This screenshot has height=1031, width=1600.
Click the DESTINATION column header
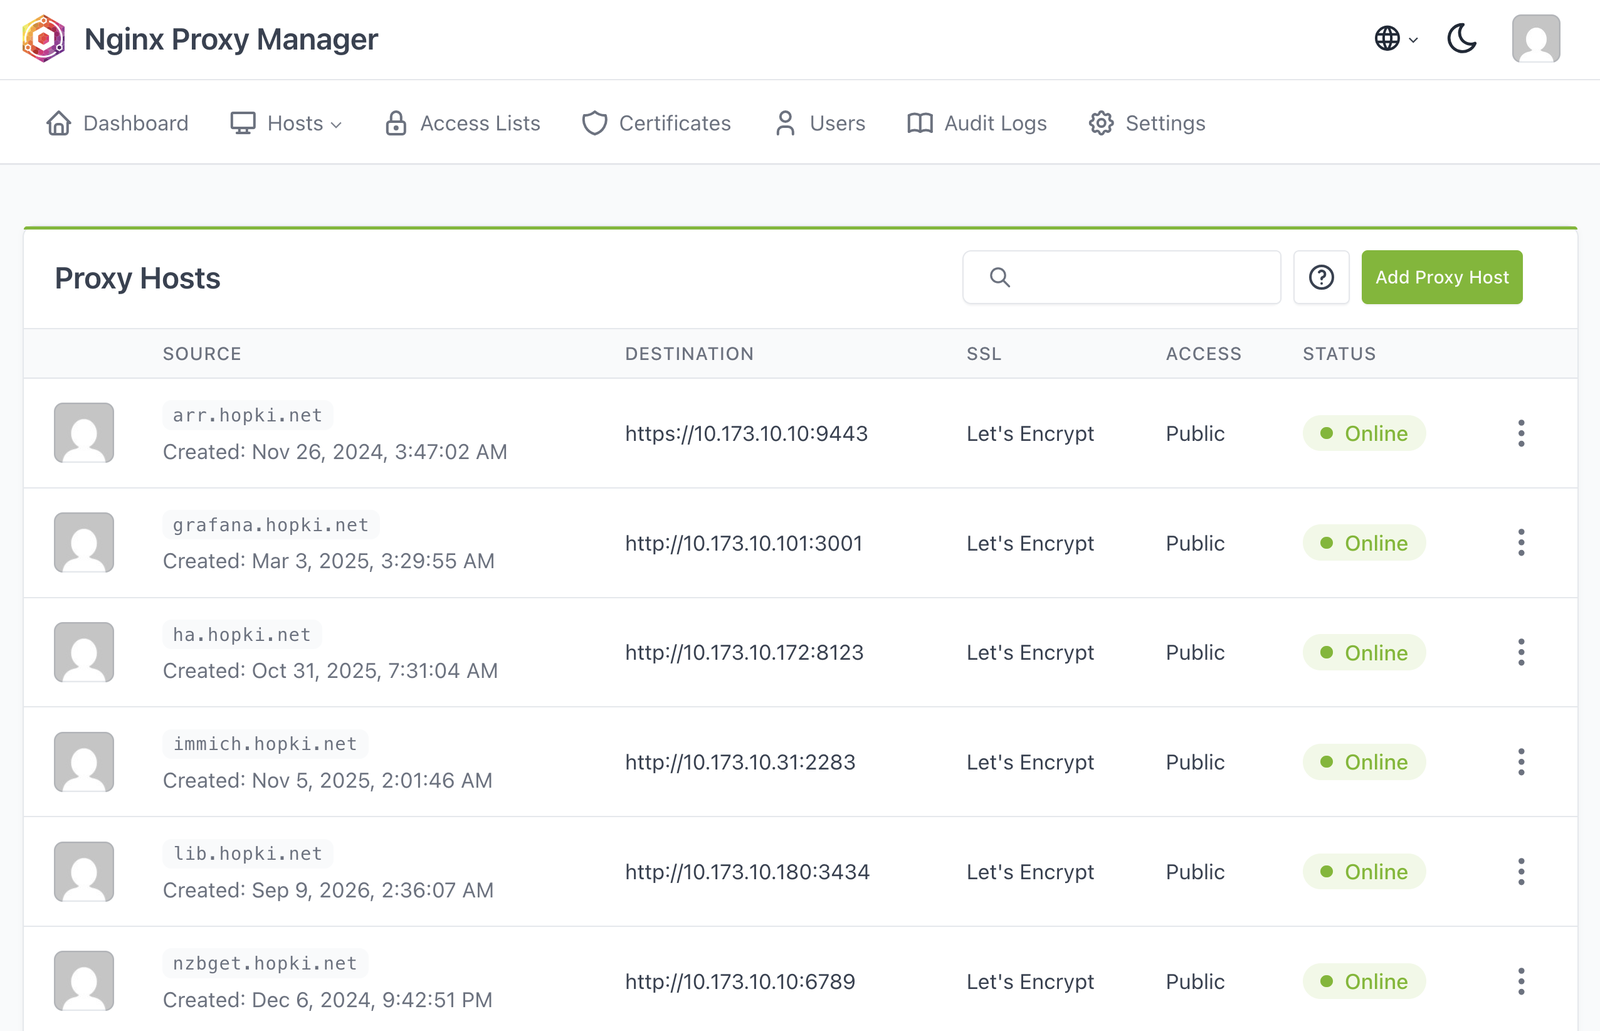[689, 354]
